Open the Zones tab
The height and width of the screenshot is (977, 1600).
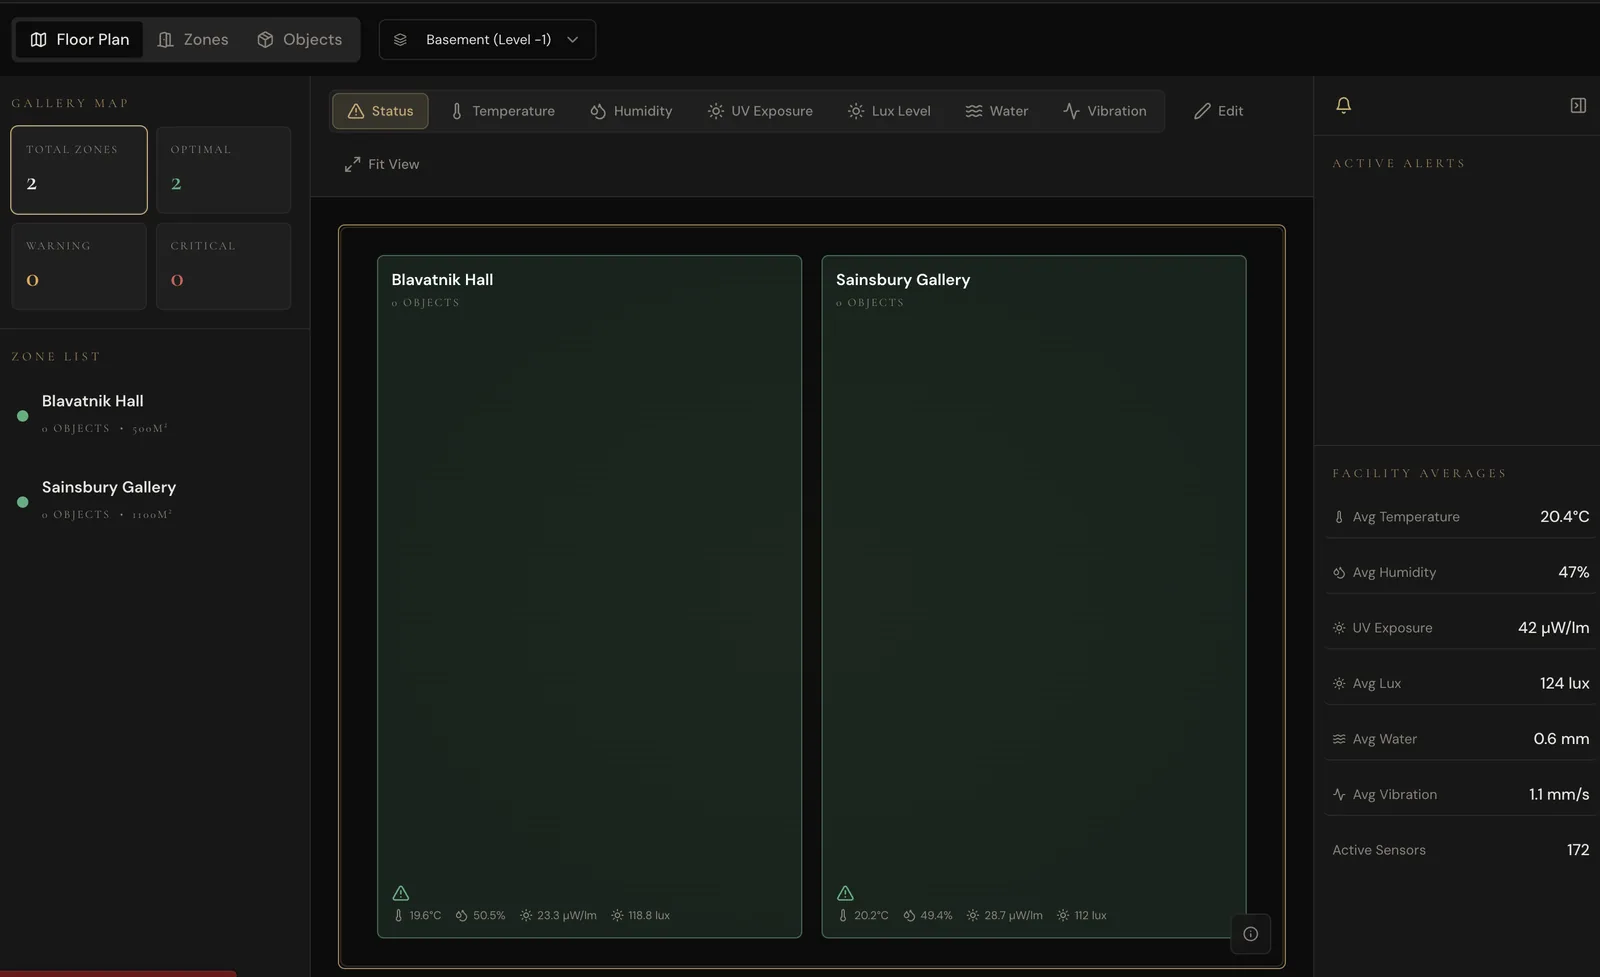click(193, 40)
